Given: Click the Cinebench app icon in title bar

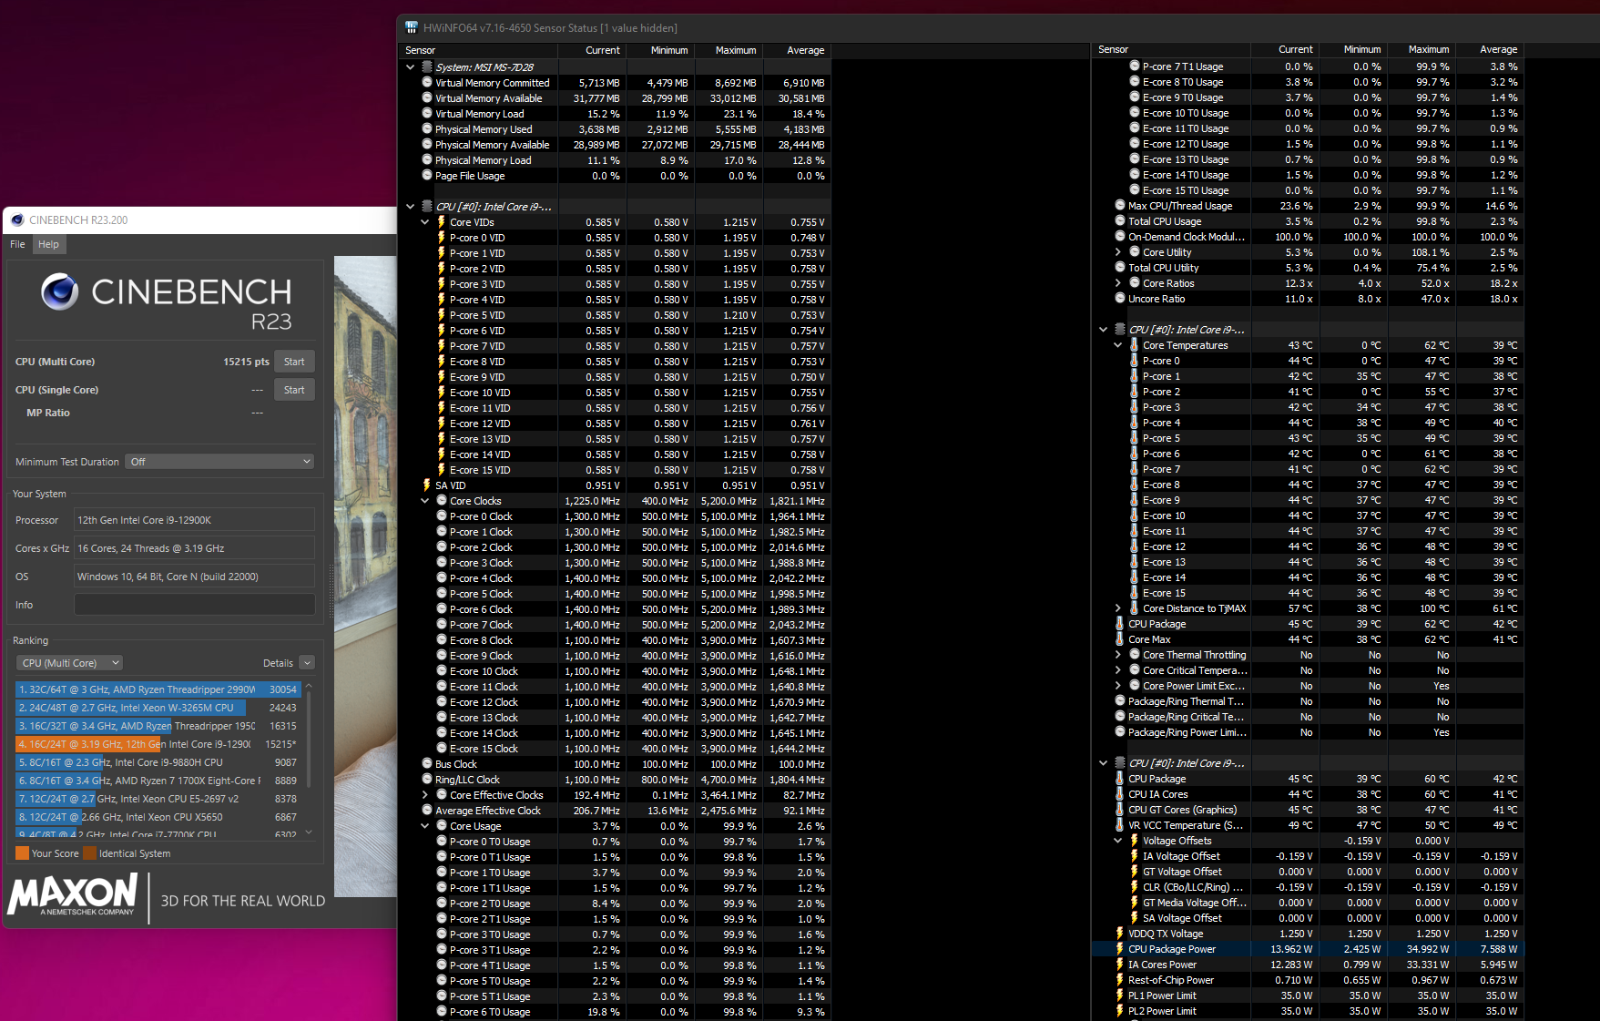Looking at the screenshot, I should point(17,220).
